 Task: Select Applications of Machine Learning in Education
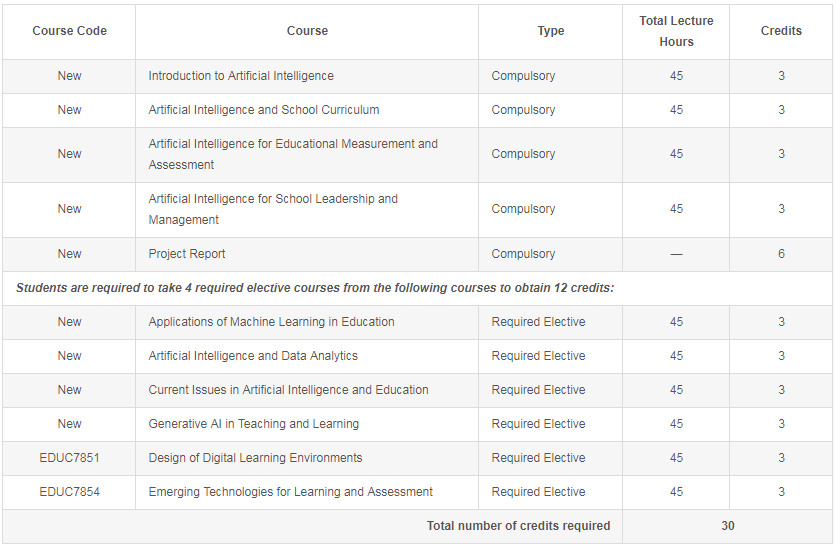tap(271, 322)
